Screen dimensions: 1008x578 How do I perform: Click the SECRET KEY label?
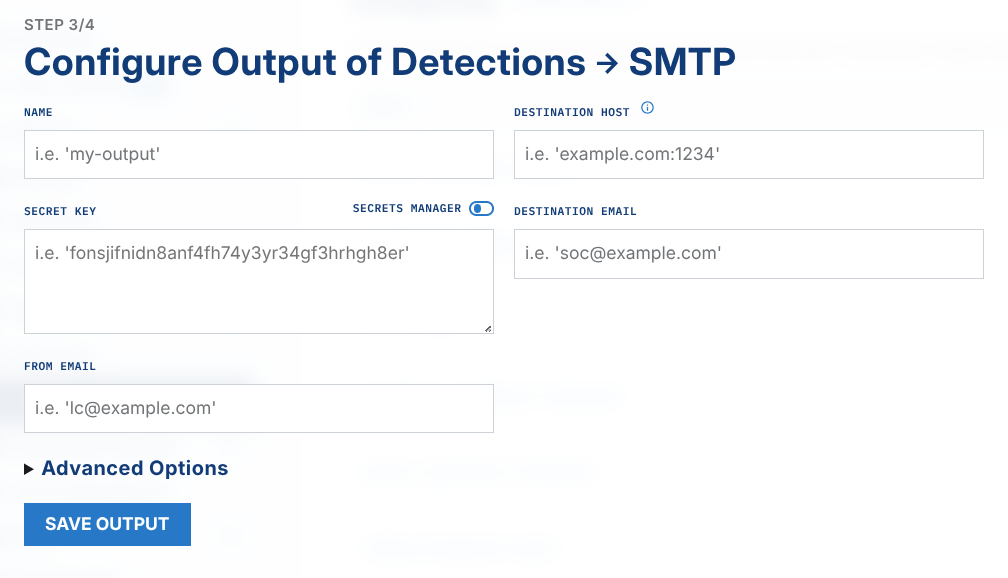[x=60, y=212]
